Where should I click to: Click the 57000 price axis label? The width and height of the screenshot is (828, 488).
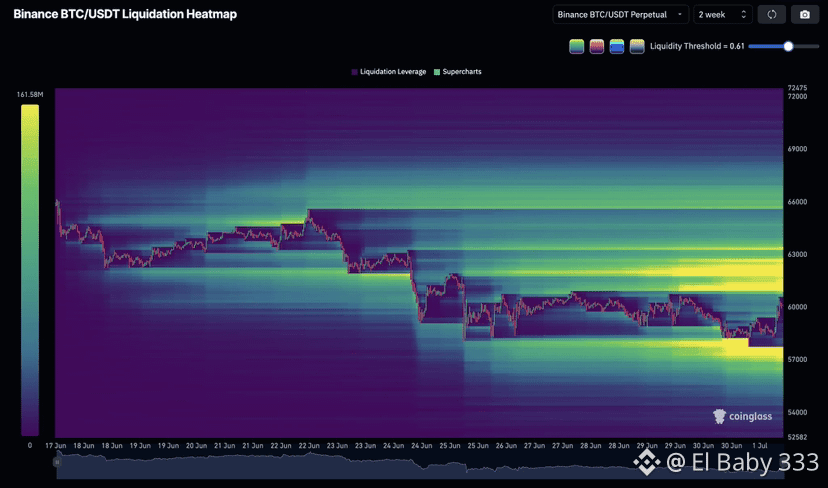[797, 359]
